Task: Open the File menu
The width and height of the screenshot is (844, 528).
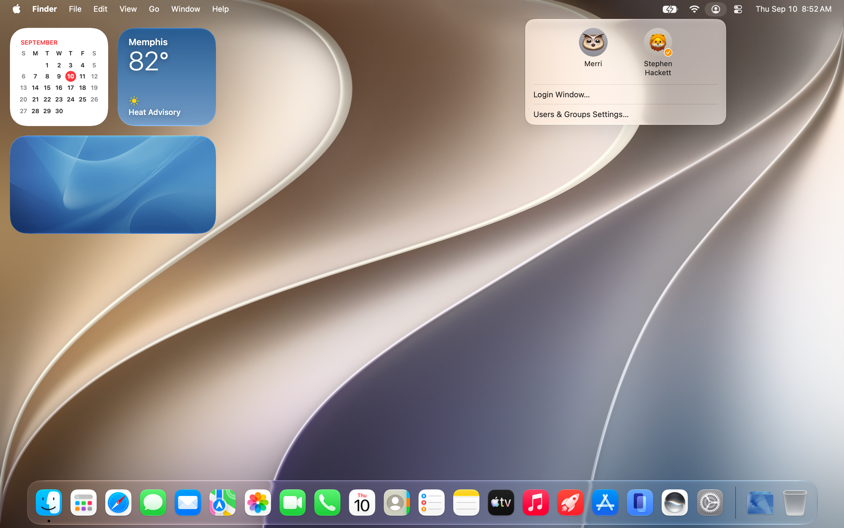Action: pyautogui.click(x=75, y=9)
